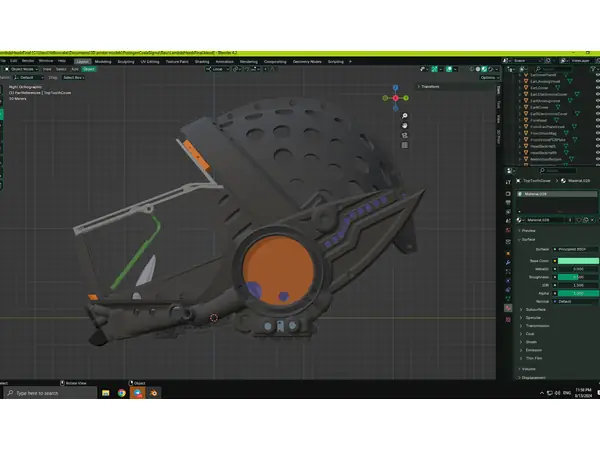Toggle the camera view icon in viewport
The width and height of the screenshot is (600, 450).
pos(404,135)
